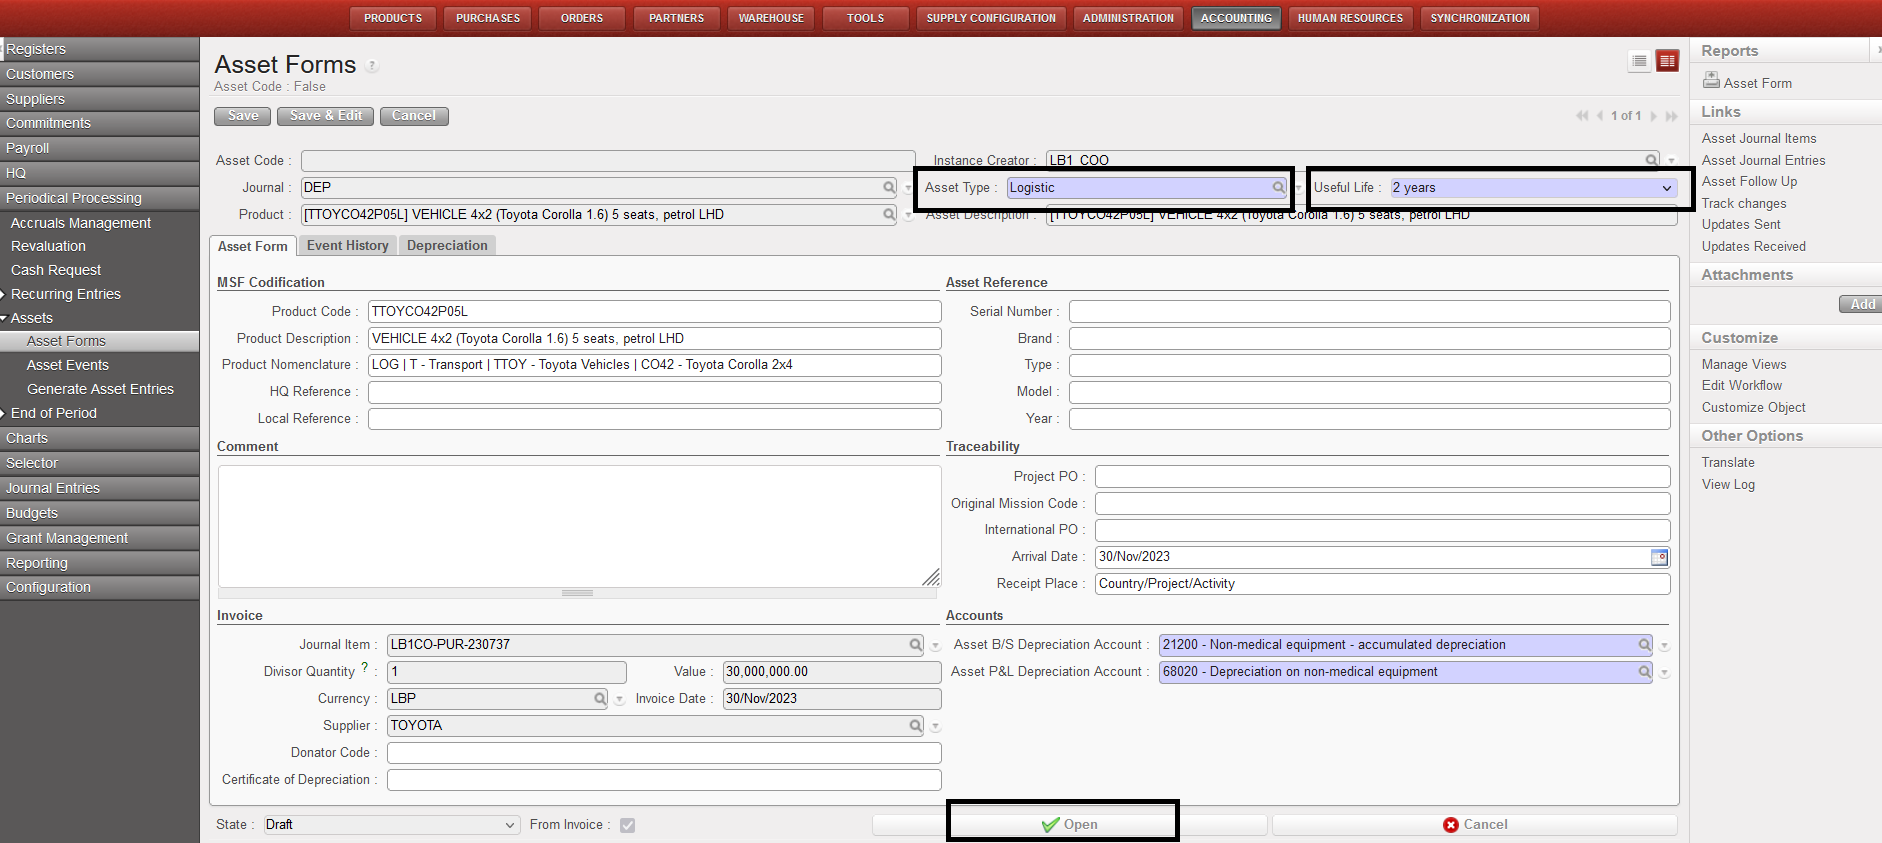The width and height of the screenshot is (1882, 843).
Task: Open the B/S Depreciation Account options arrow
Action: [1665, 646]
